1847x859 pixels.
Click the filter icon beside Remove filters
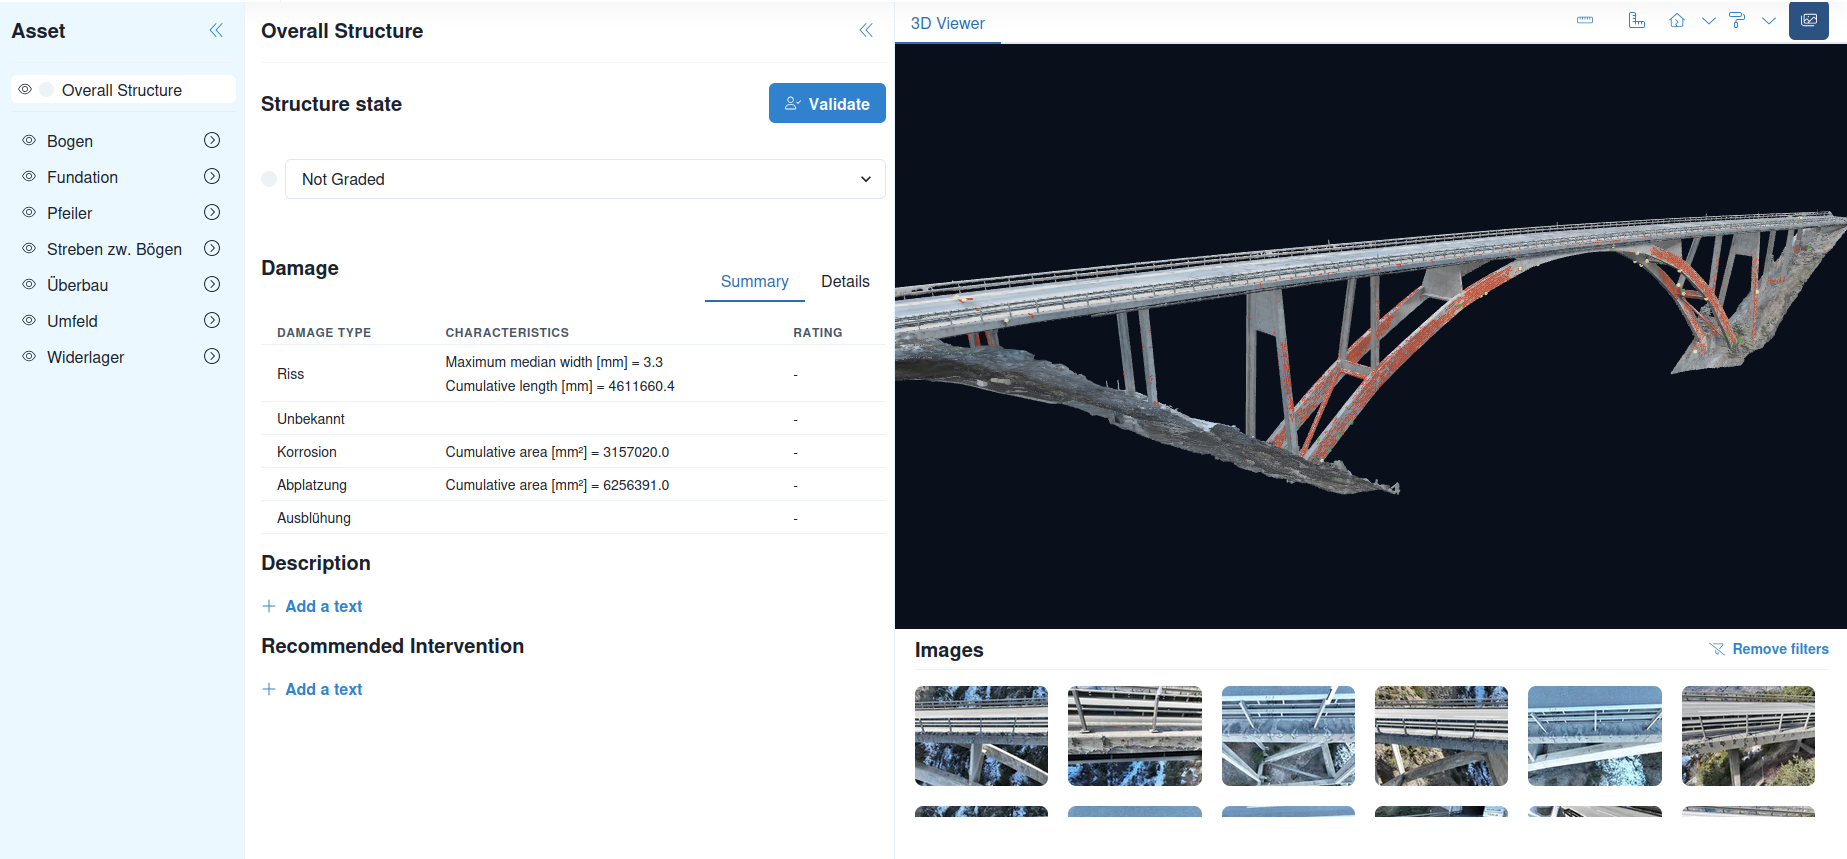[1717, 649]
